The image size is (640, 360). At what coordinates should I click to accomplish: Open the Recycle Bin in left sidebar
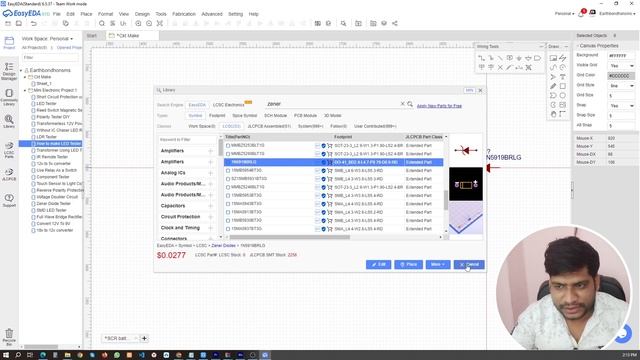(x=9, y=337)
